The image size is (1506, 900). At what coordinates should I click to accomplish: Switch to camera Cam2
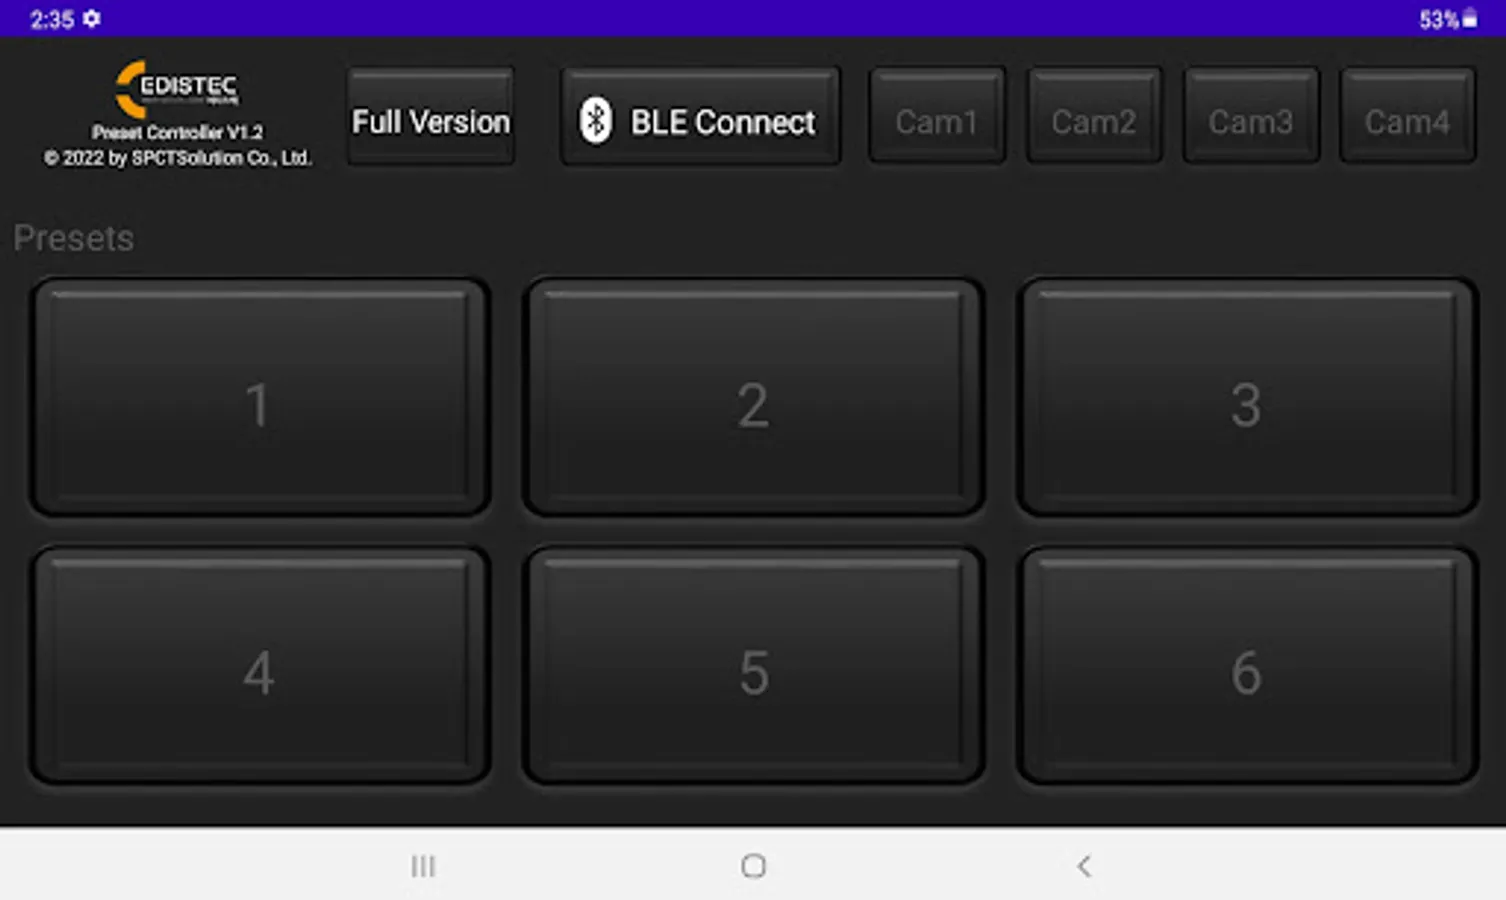(x=1094, y=116)
